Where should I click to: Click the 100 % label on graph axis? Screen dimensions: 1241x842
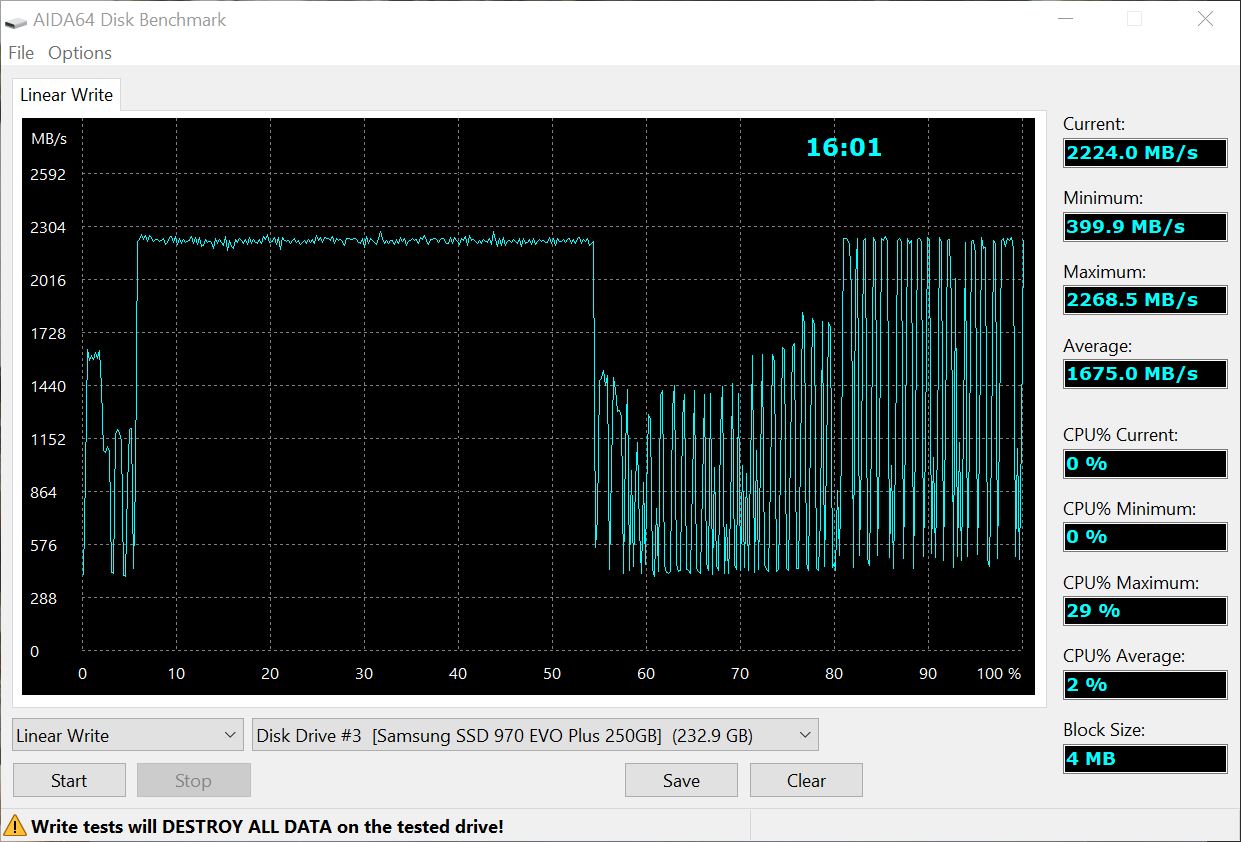coord(999,673)
